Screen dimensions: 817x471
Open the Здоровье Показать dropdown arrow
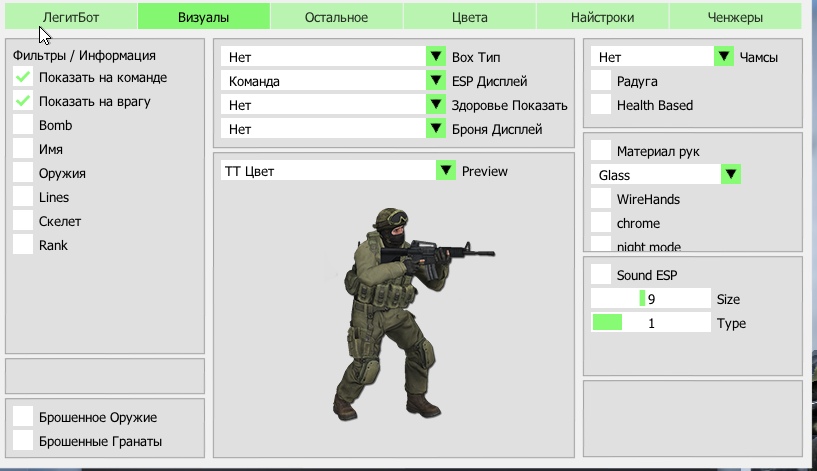436,104
